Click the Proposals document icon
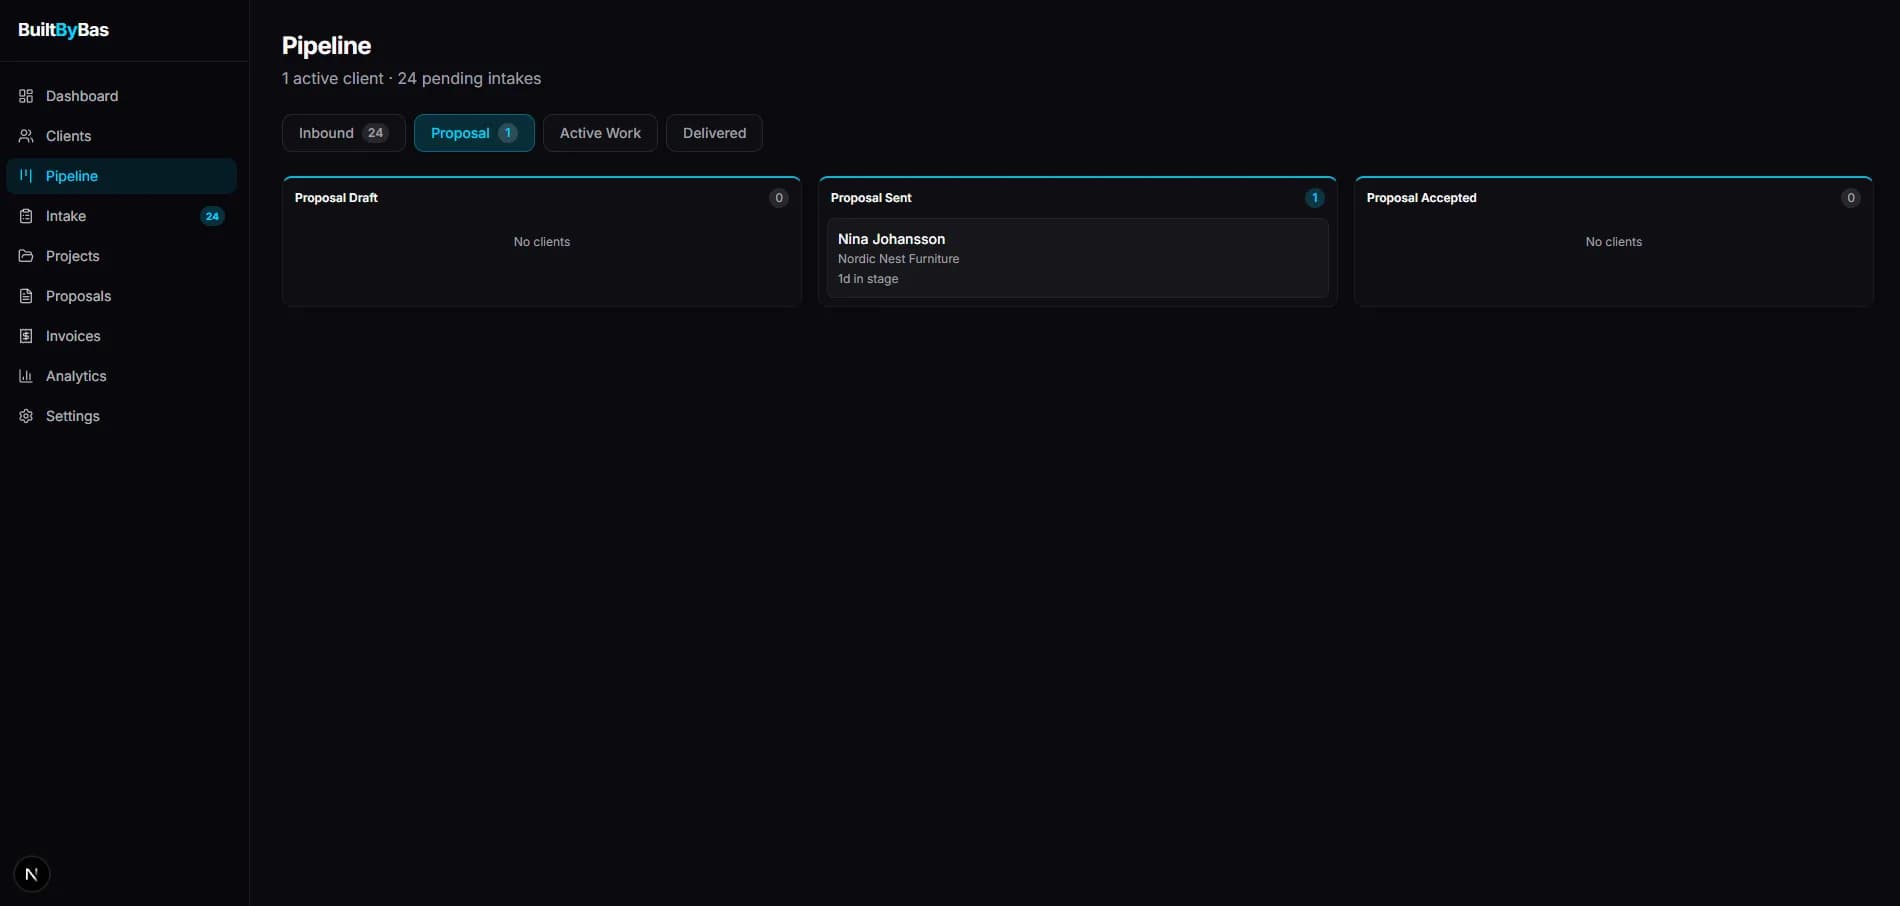The image size is (1900, 906). (26, 296)
